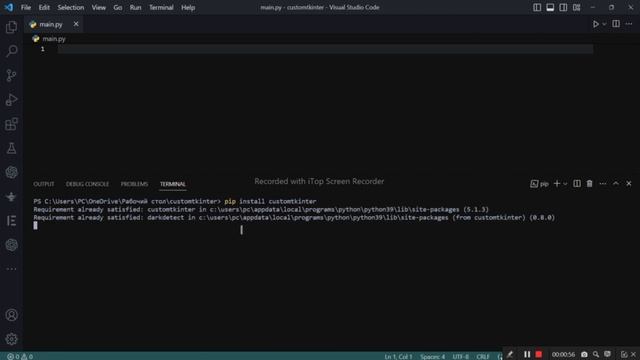Close the terminal panel
This screenshot has height=360, width=640.
pos(629,184)
